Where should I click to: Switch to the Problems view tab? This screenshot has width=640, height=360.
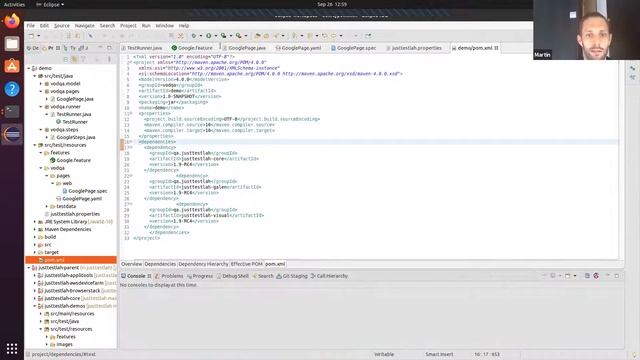coord(169,276)
